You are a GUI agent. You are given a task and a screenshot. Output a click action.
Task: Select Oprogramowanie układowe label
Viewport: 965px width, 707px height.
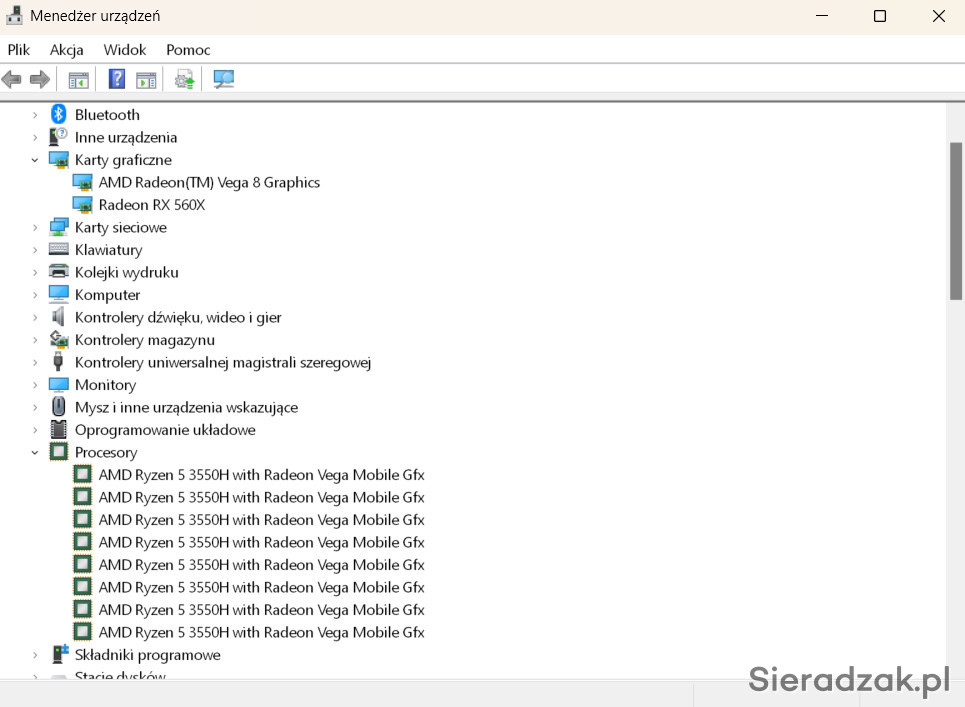click(165, 430)
